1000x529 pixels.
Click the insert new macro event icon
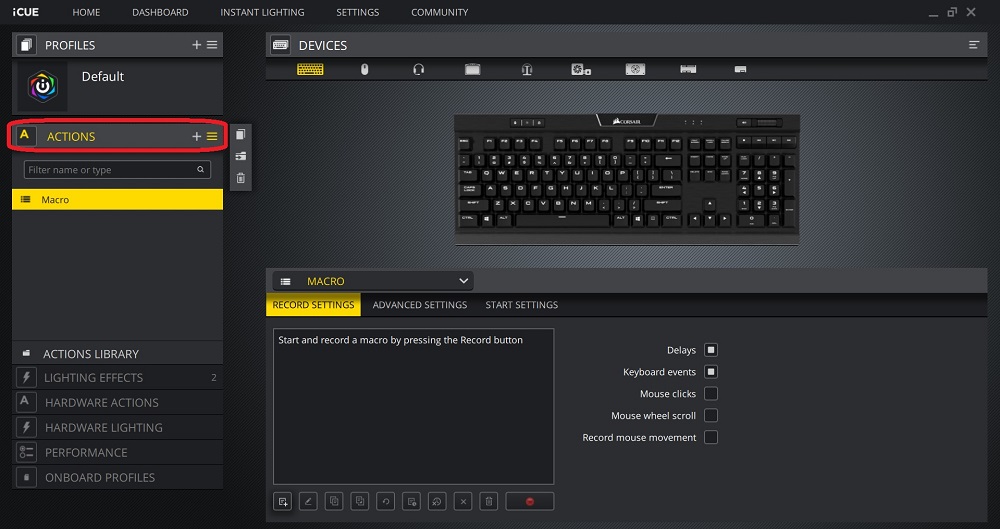pyautogui.click(x=283, y=502)
